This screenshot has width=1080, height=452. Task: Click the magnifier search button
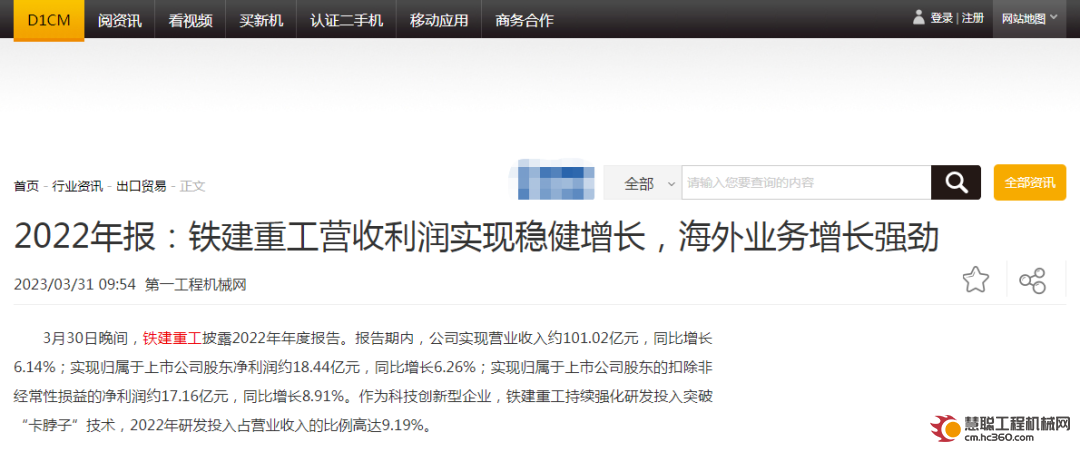[x=956, y=183]
